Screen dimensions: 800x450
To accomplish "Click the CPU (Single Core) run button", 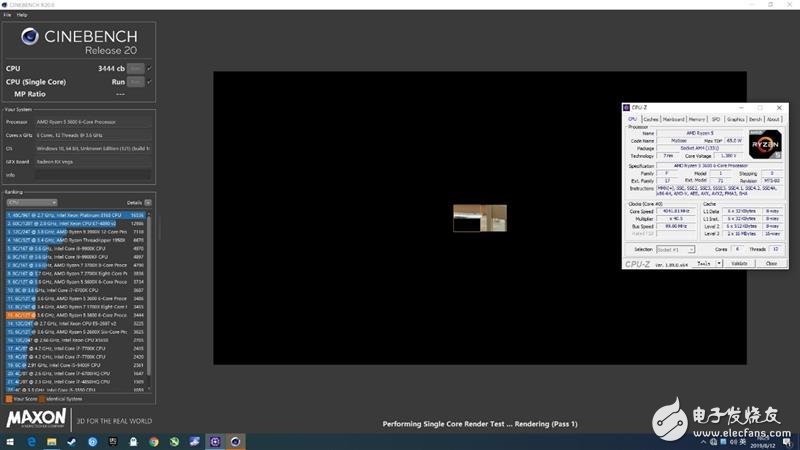I will pos(135,82).
